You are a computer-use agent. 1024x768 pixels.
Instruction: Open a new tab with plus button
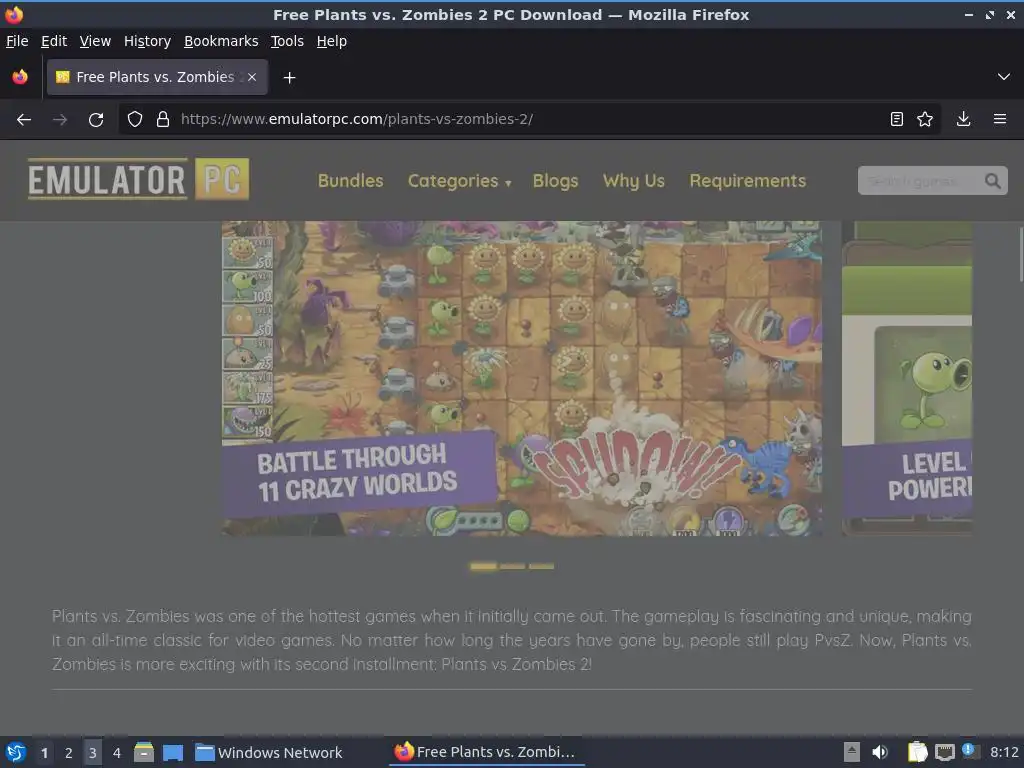click(x=289, y=78)
